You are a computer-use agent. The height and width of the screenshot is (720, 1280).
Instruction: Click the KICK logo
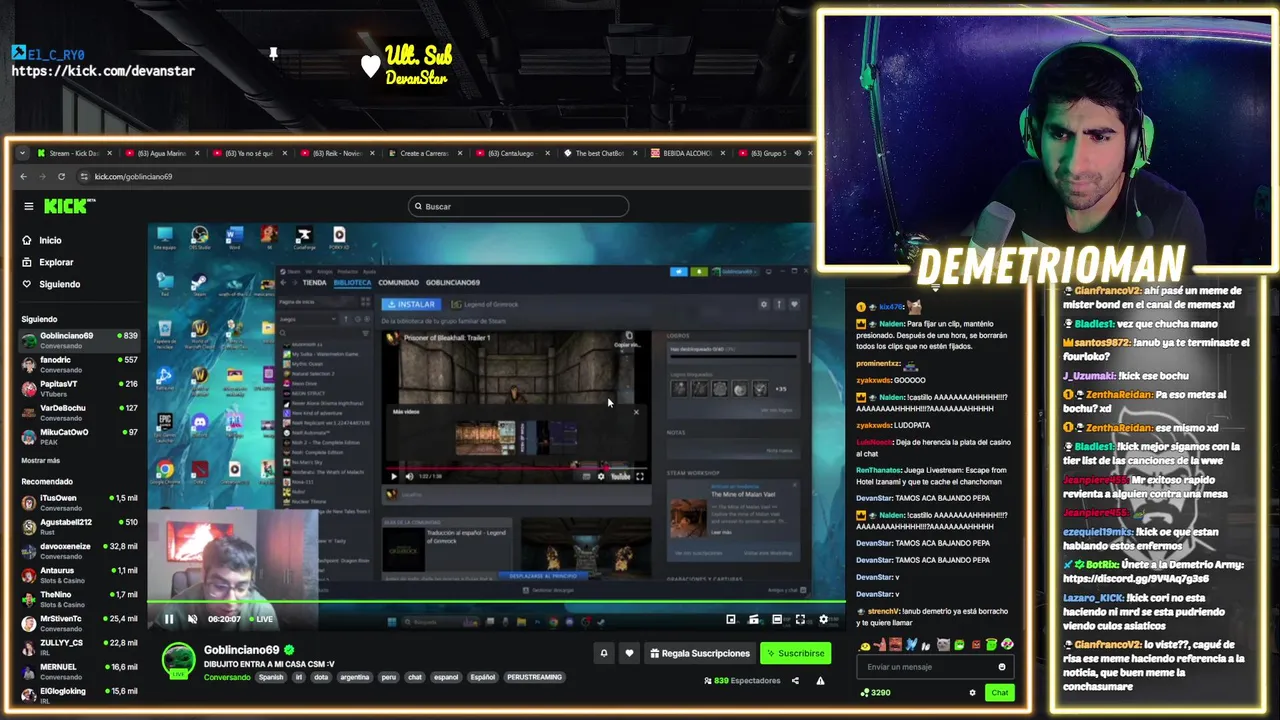[67, 206]
